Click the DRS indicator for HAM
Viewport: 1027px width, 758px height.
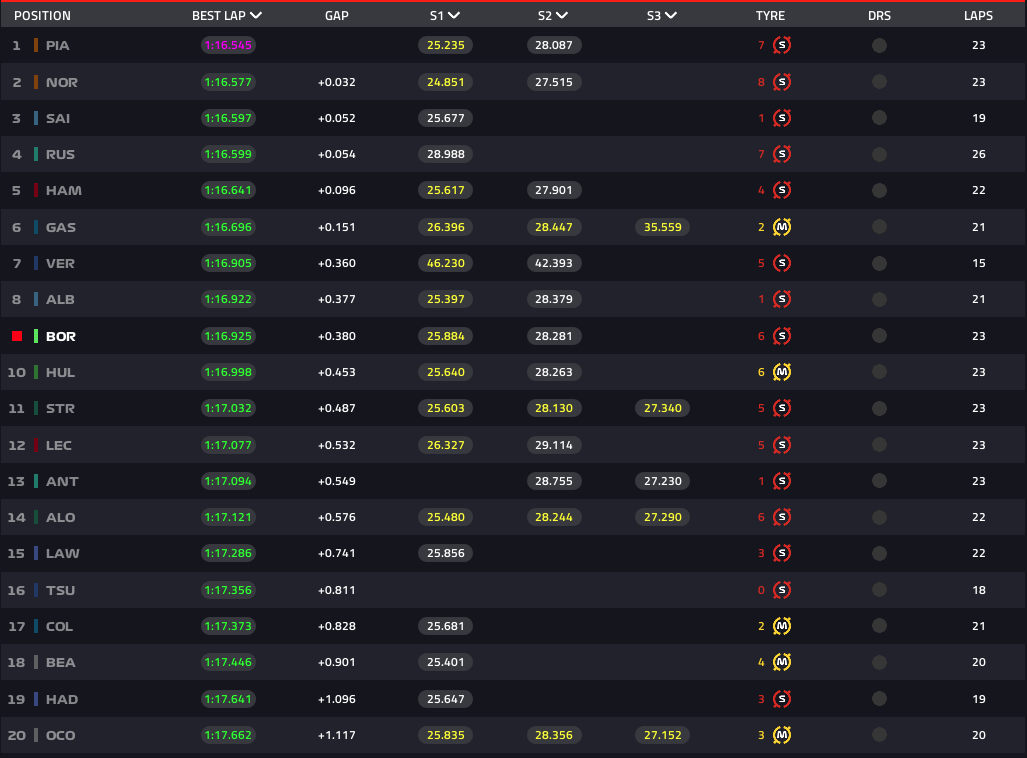[x=879, y=190]
